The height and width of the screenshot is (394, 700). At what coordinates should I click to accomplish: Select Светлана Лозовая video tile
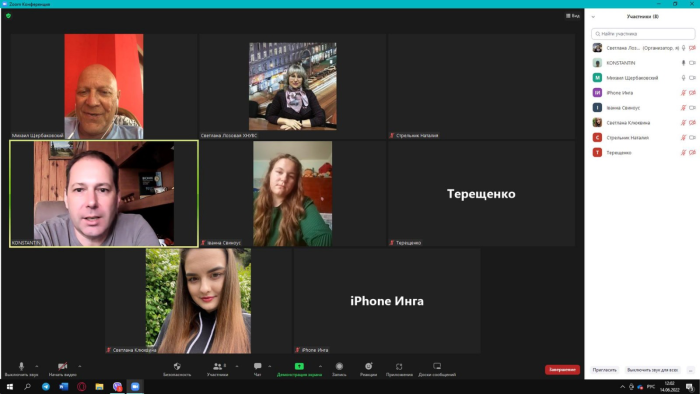pos(292,86)
